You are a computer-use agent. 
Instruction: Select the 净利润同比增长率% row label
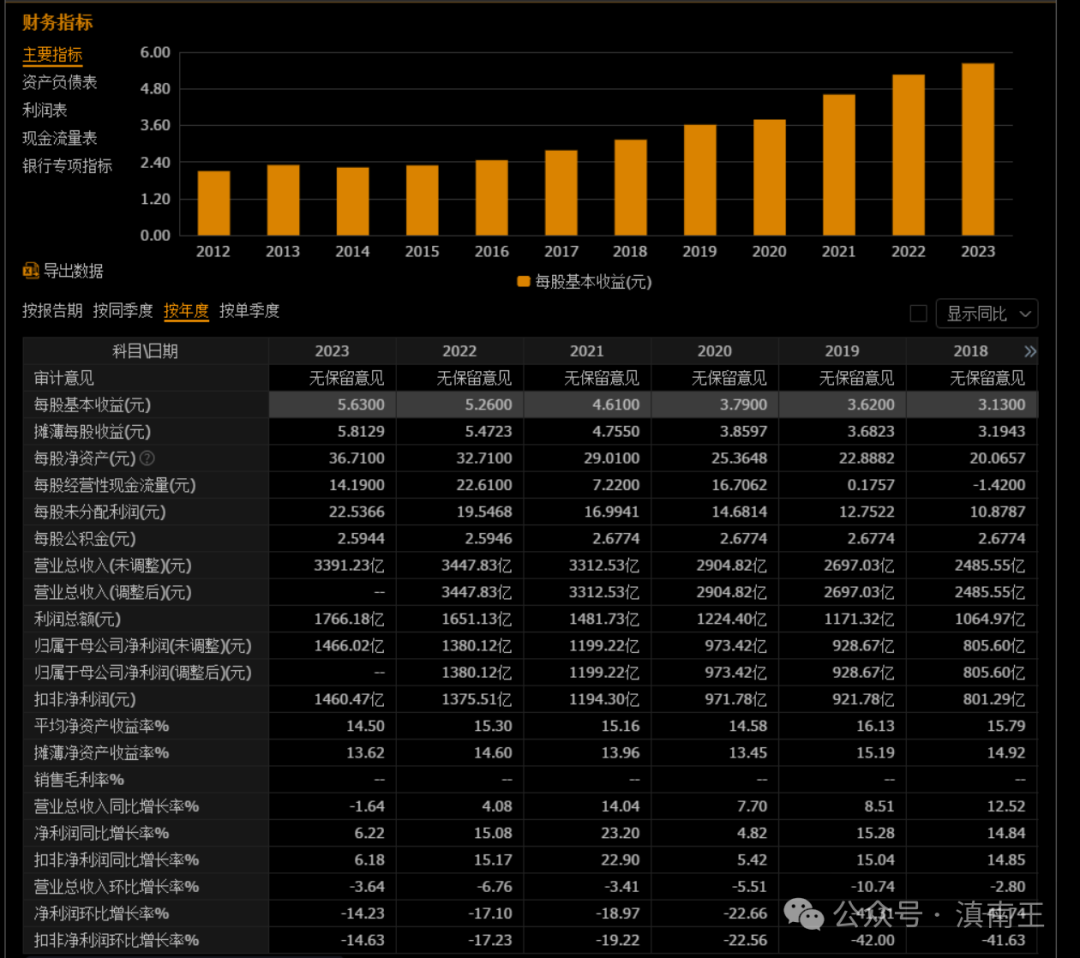pos(101,833)
